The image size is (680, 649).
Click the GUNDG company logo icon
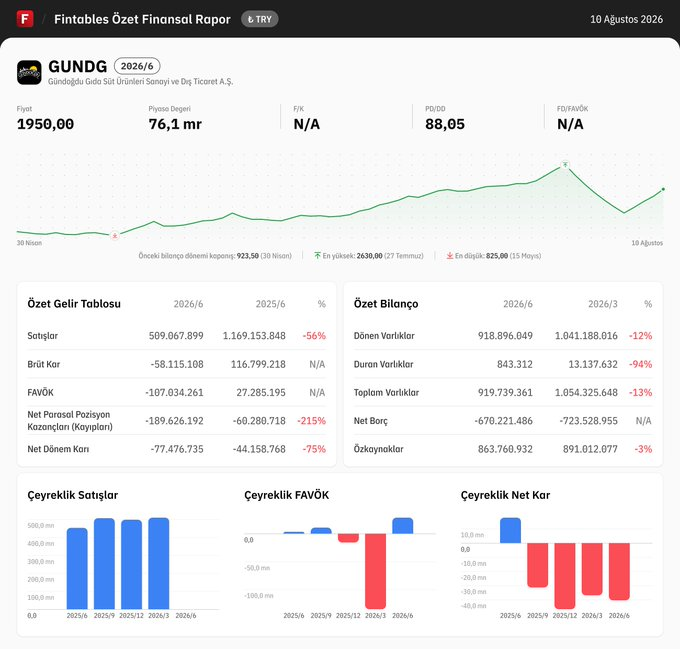[x=29, y=72]
